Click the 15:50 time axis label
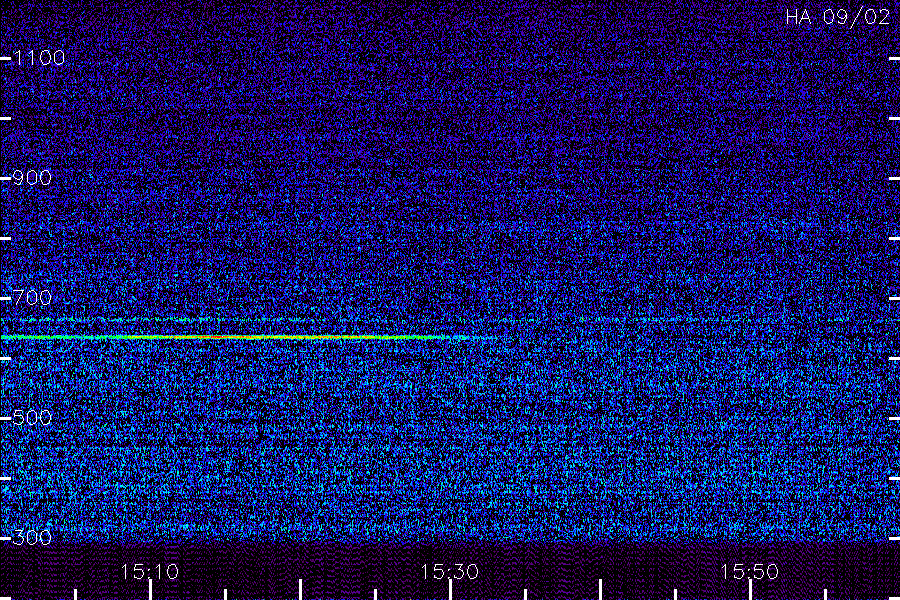900x600 pixels. point(749,572)
